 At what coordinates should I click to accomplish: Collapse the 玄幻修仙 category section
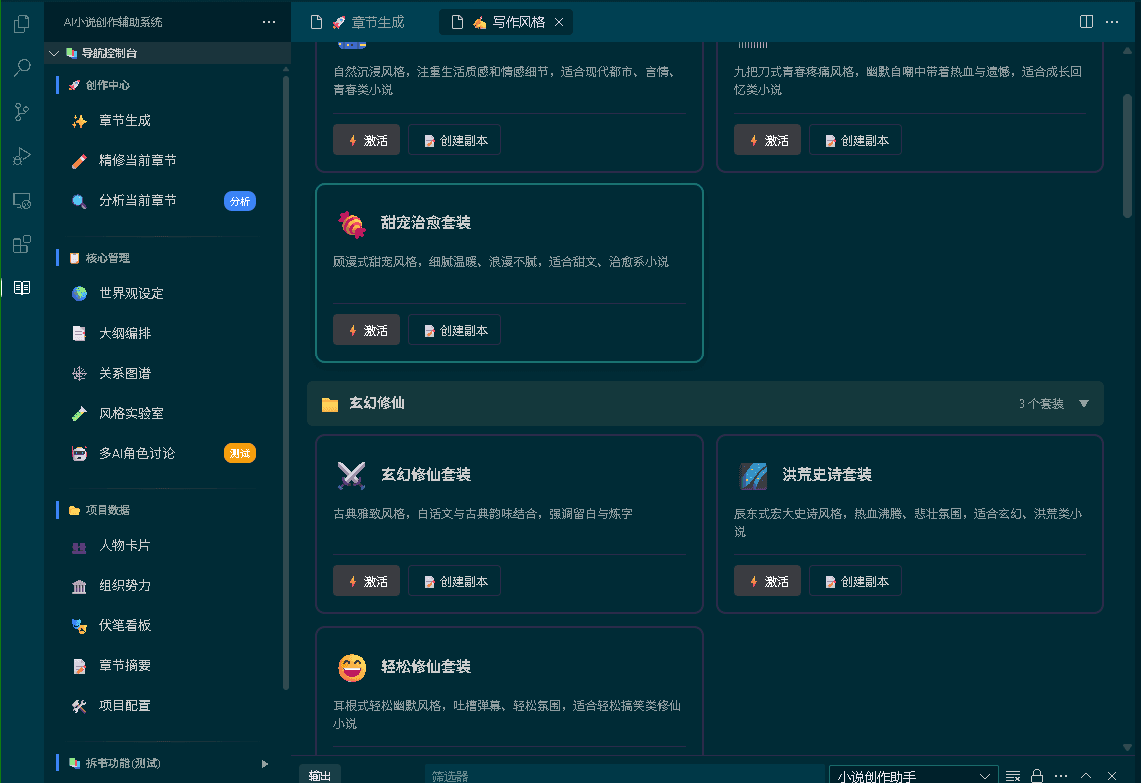pos(1084,404)
